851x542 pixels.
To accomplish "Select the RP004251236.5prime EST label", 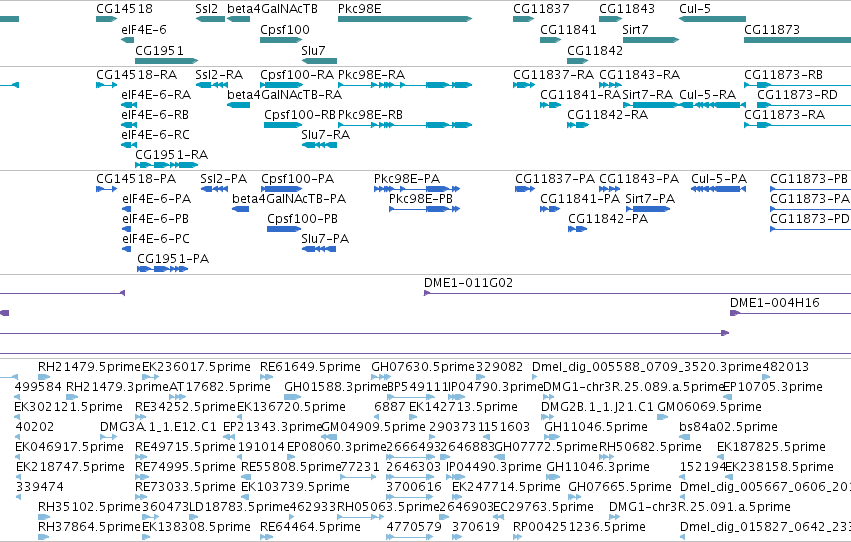I will click(x=579, y=527).
